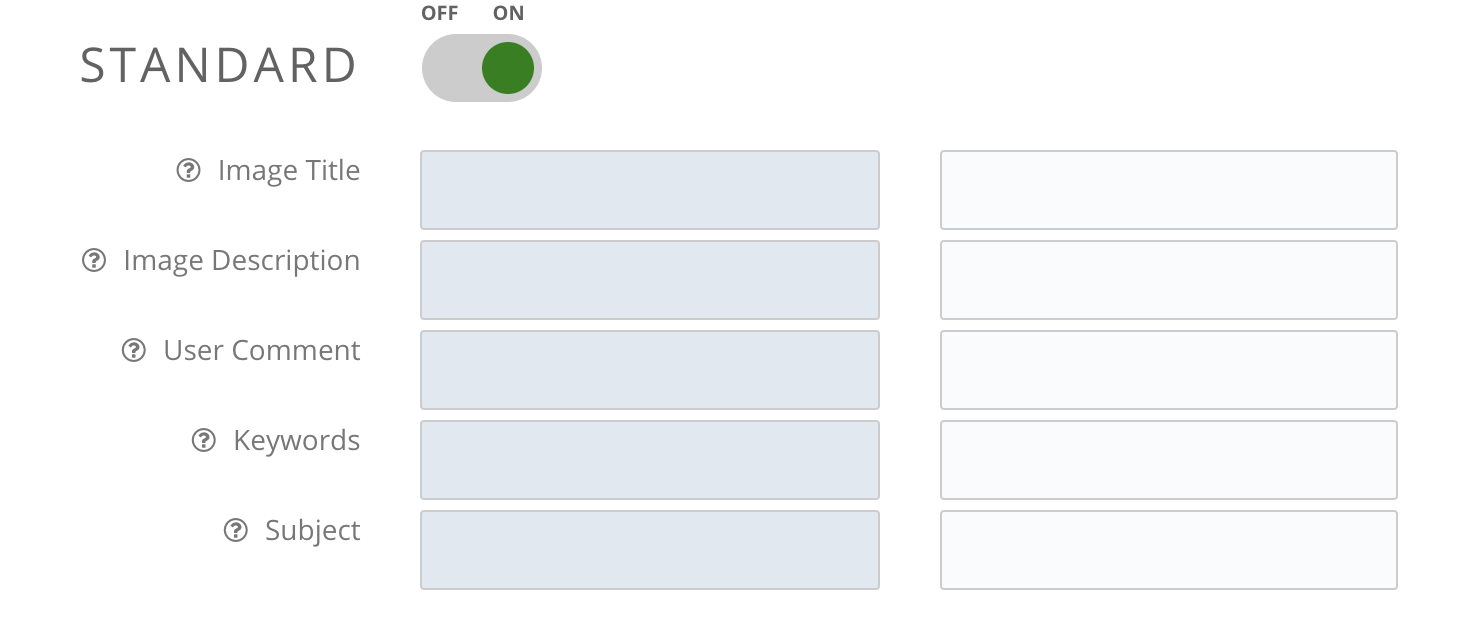Select the white Keywords field on right
The height and width of the screenshot is (638, 1474).
1169,460
